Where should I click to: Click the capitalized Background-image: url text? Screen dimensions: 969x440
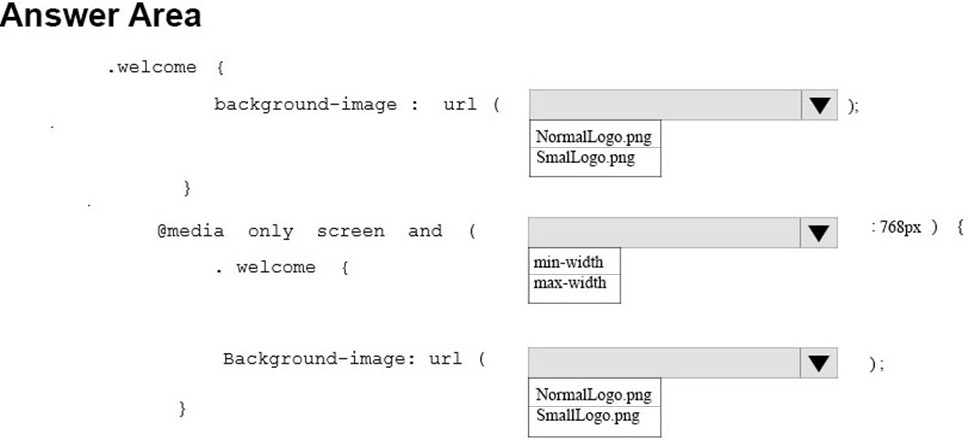[x=354, y=360]
